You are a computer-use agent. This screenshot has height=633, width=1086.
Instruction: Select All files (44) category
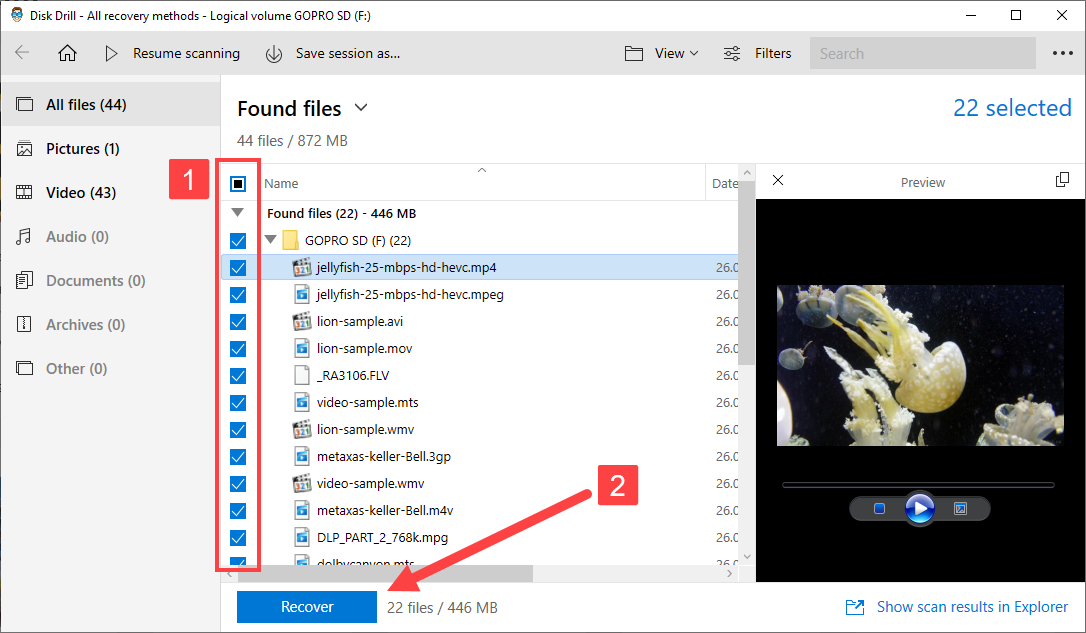pos(111,105)
